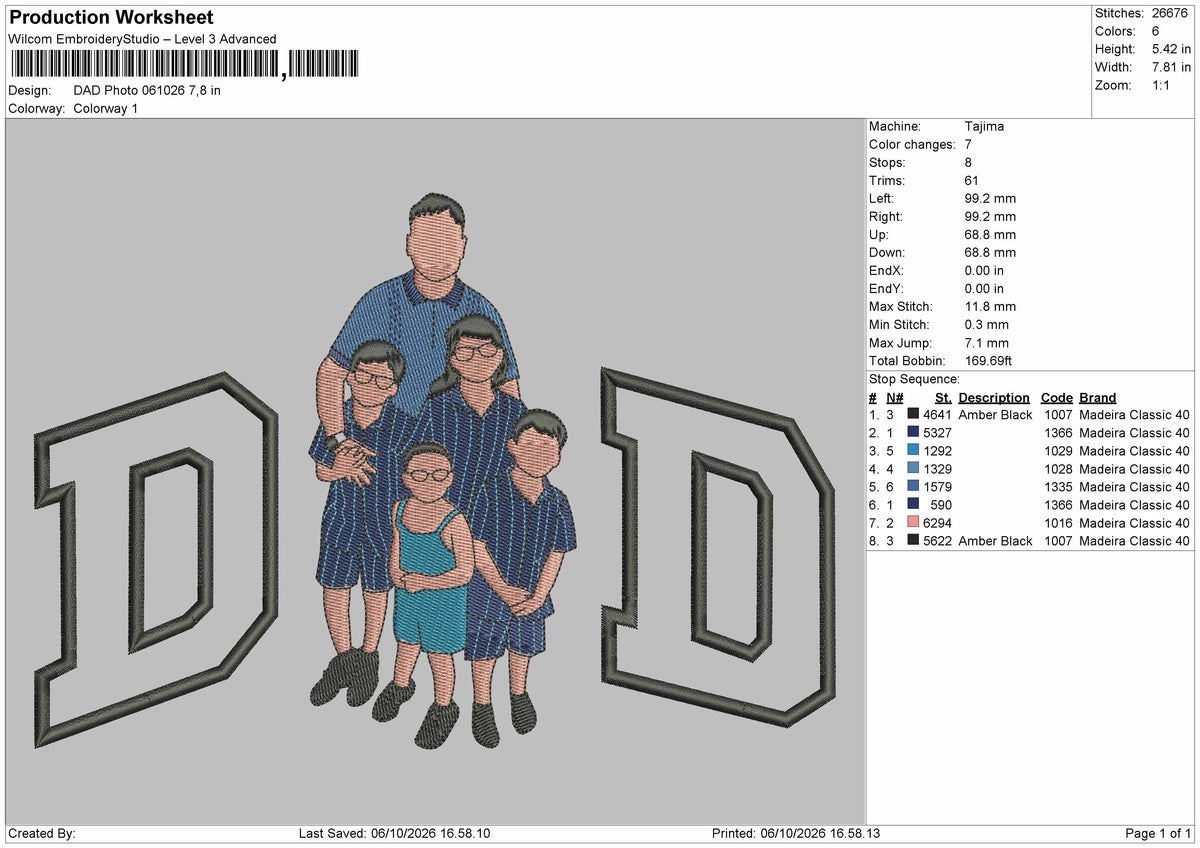Click the Stops value 8
The width and height of the screenshot is (1200, 848).
point(968,162)
